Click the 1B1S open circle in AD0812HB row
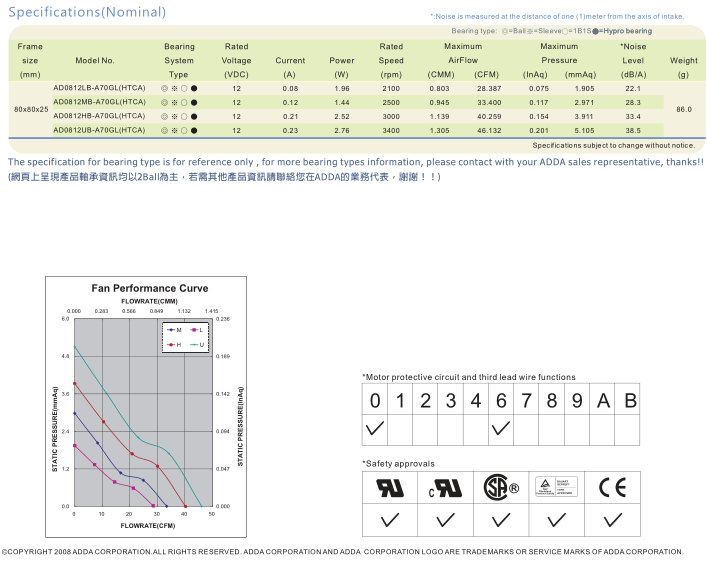707x563 pixels. click(x=184, y=116)
